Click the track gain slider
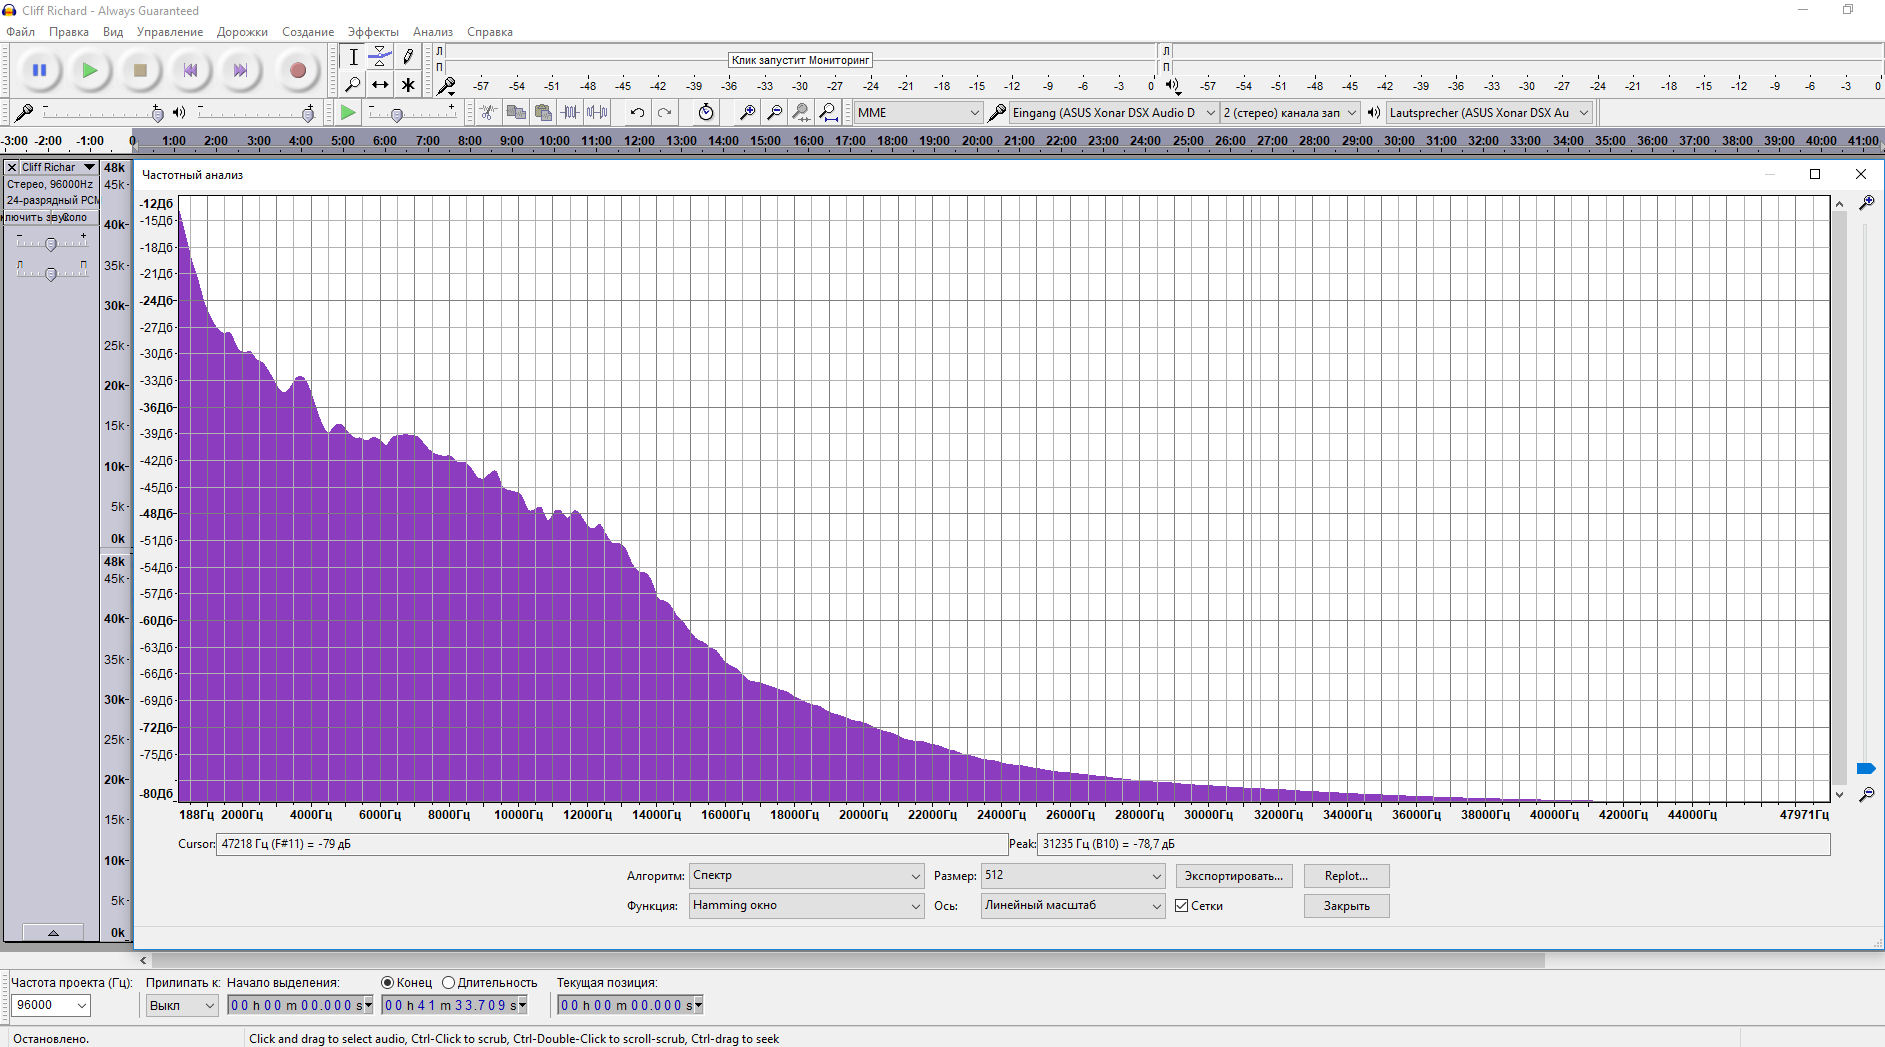The height and width of the screenshot is (1047, 1885). [x=51, y=243]
